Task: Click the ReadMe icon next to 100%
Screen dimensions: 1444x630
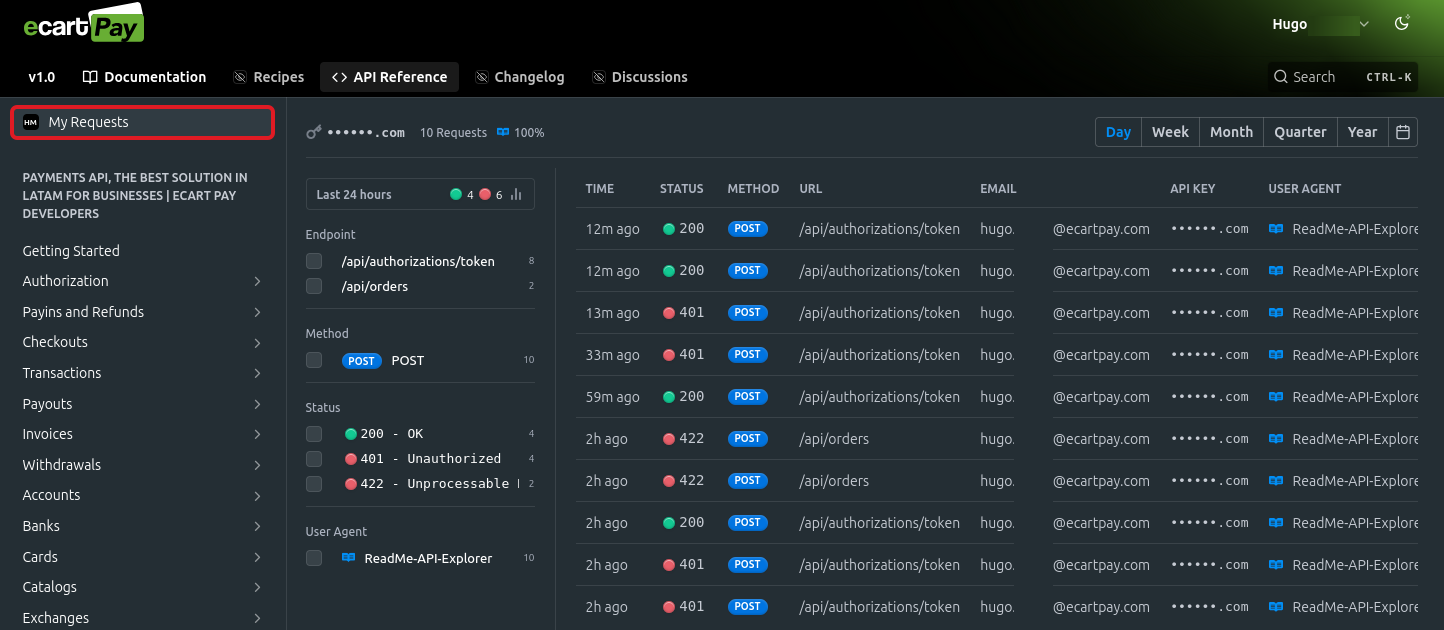Action: [x=503, y=132]
